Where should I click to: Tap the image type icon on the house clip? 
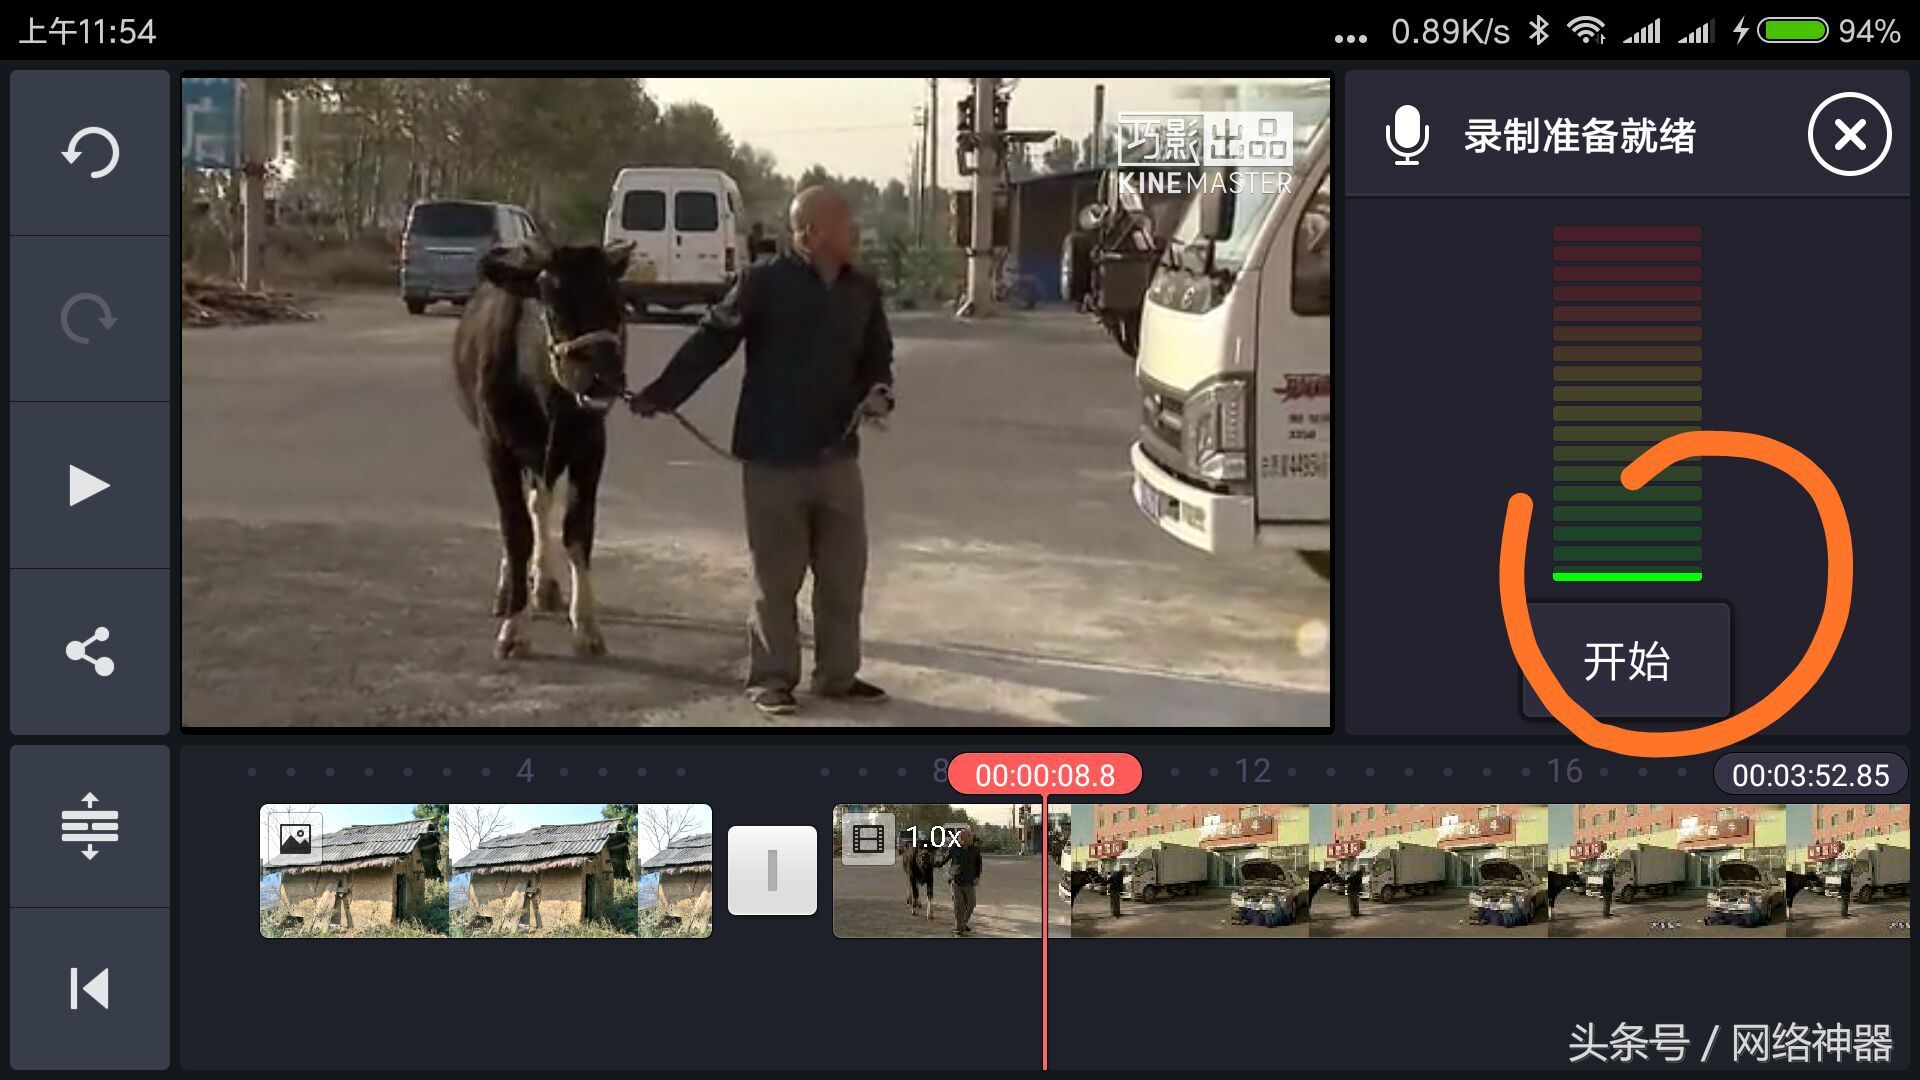click(x=295, y=838)
